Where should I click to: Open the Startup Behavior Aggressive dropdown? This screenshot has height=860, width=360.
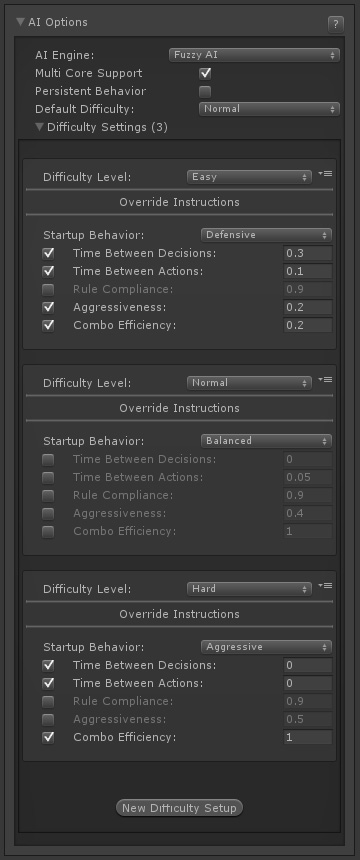266,647
